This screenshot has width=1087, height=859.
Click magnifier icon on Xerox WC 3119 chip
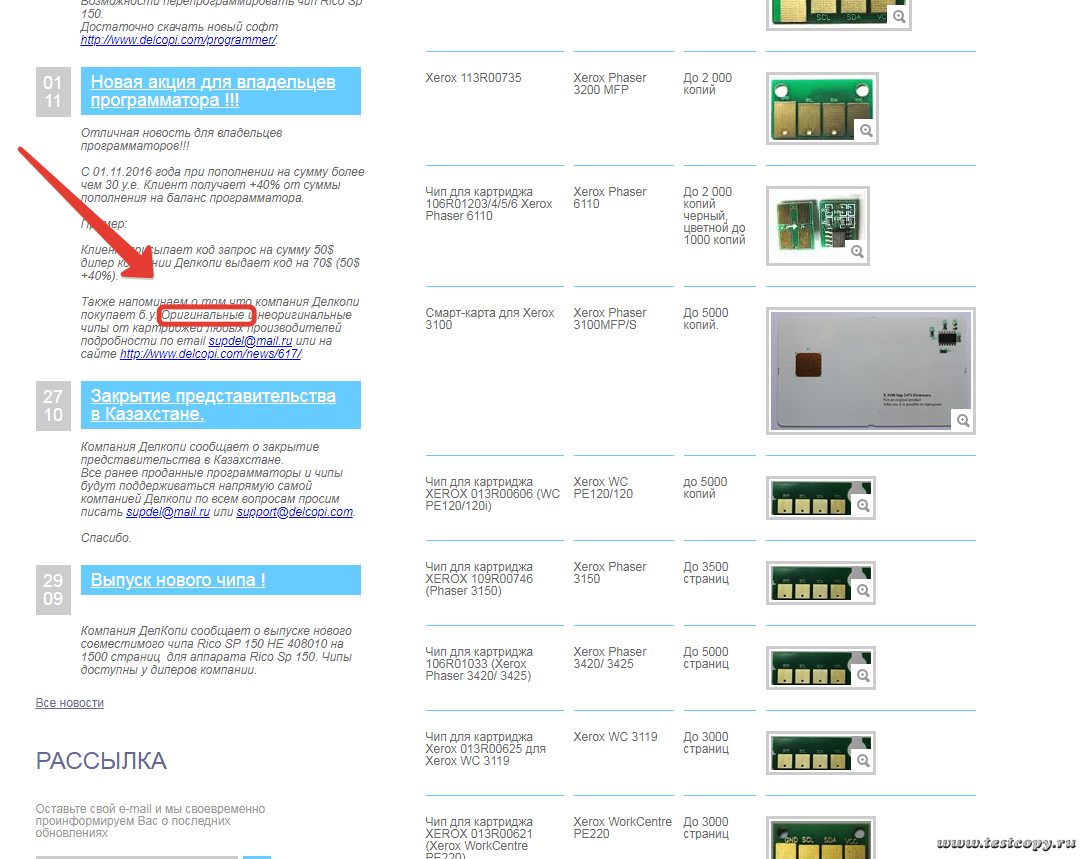coord(863,762)
